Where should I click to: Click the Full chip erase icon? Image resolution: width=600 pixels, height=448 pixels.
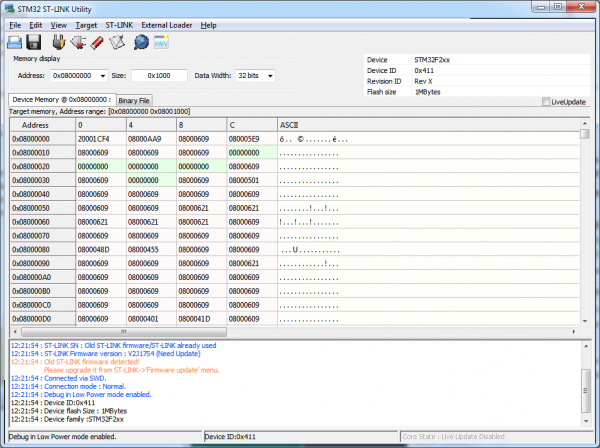(x=96, y=42)
